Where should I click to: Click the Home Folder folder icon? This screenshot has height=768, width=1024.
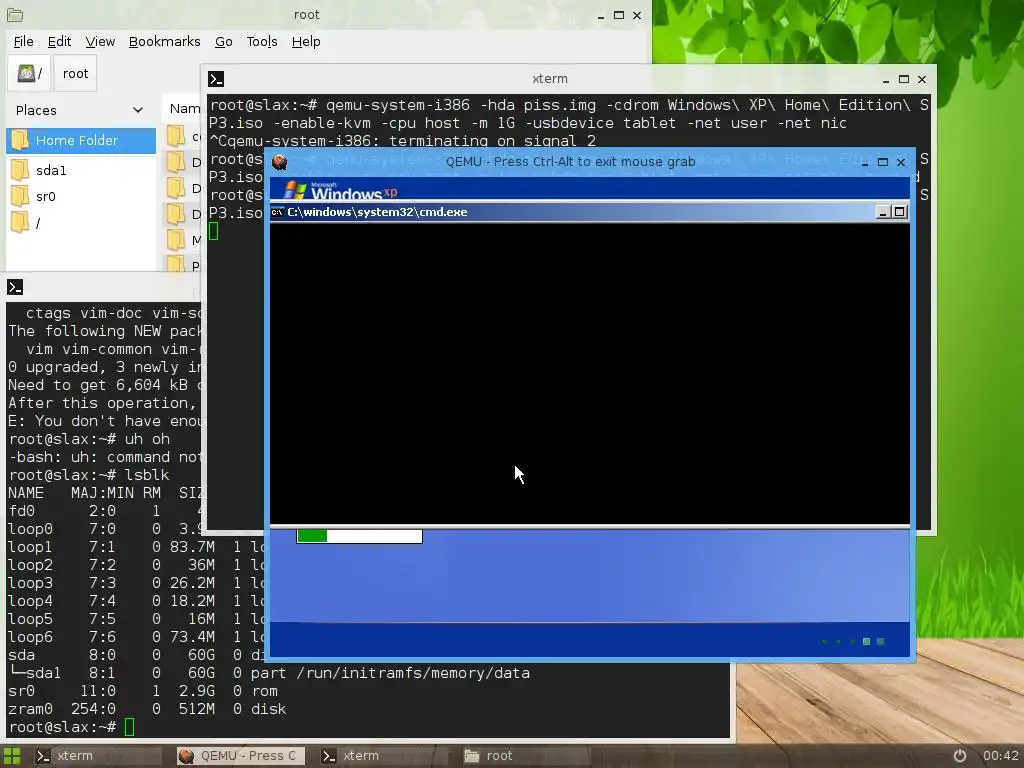point(20,140)
